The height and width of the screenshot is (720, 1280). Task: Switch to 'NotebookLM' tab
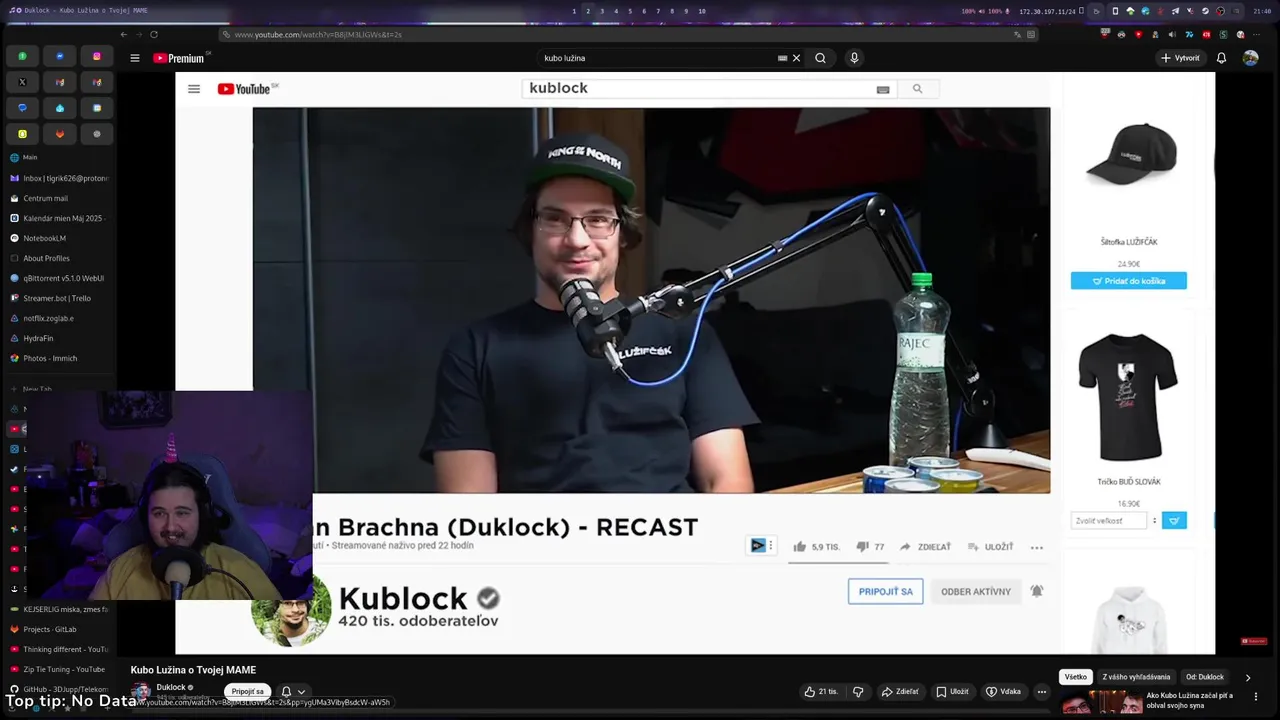pyautogui.click(x=58, y=238)
